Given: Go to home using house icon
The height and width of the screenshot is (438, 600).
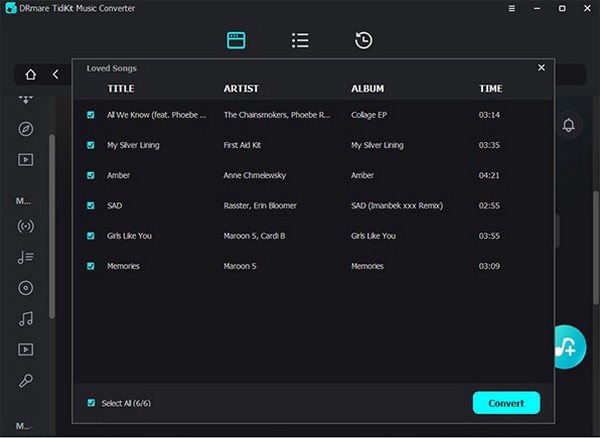Looking at the screenshot, I should coord(31,74).
